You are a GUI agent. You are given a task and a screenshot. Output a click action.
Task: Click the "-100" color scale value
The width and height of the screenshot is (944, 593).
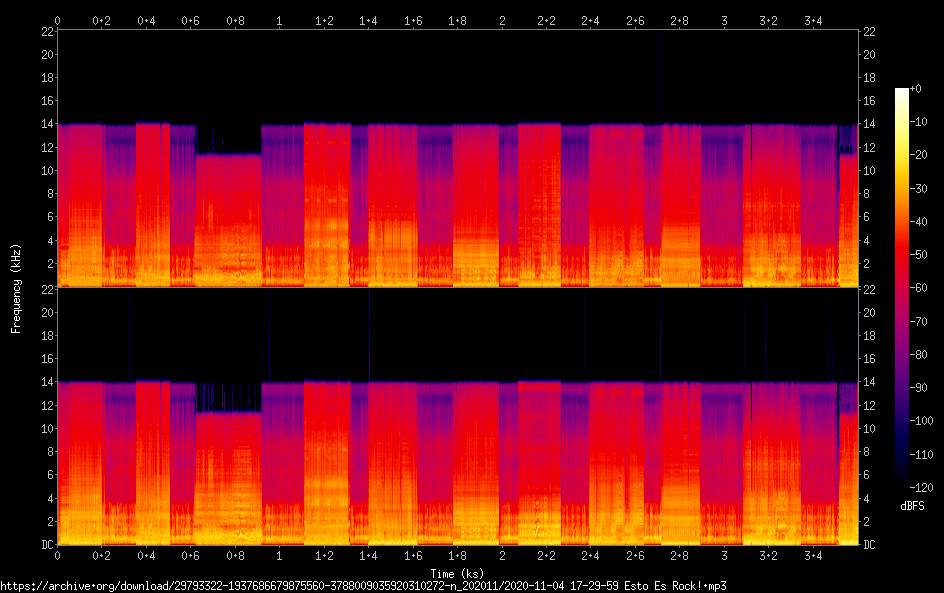(x=922, y=421)
